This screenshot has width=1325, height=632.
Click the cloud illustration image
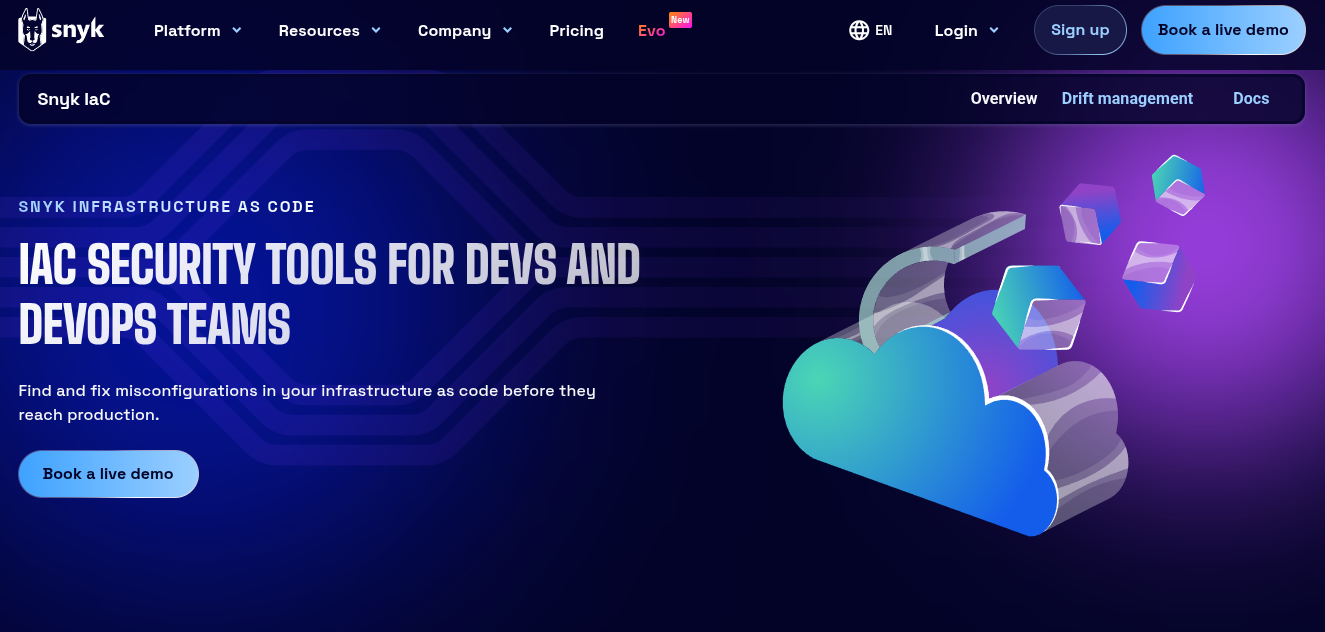pyautogui.click(x=995, y=345)
